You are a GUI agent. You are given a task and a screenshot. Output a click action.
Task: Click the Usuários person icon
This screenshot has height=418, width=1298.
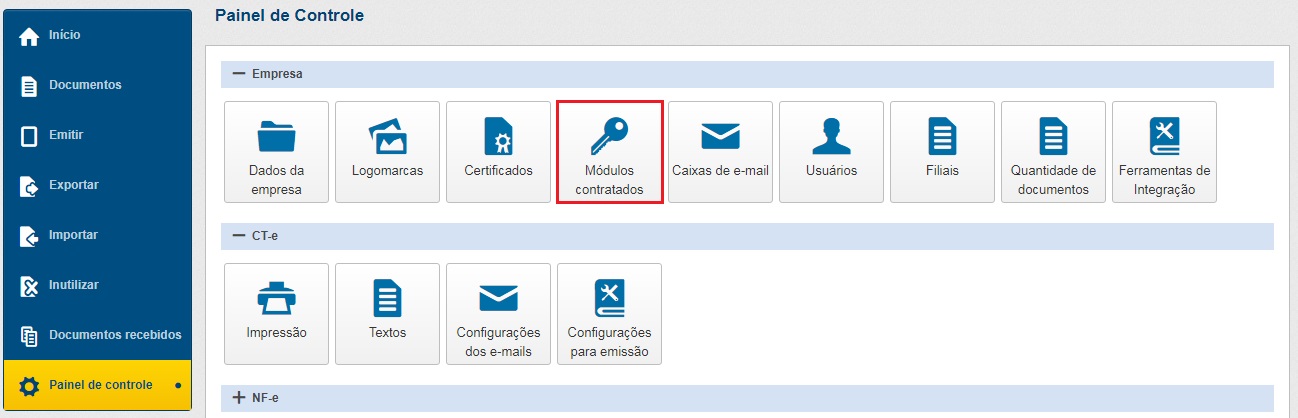coord(831,136)
